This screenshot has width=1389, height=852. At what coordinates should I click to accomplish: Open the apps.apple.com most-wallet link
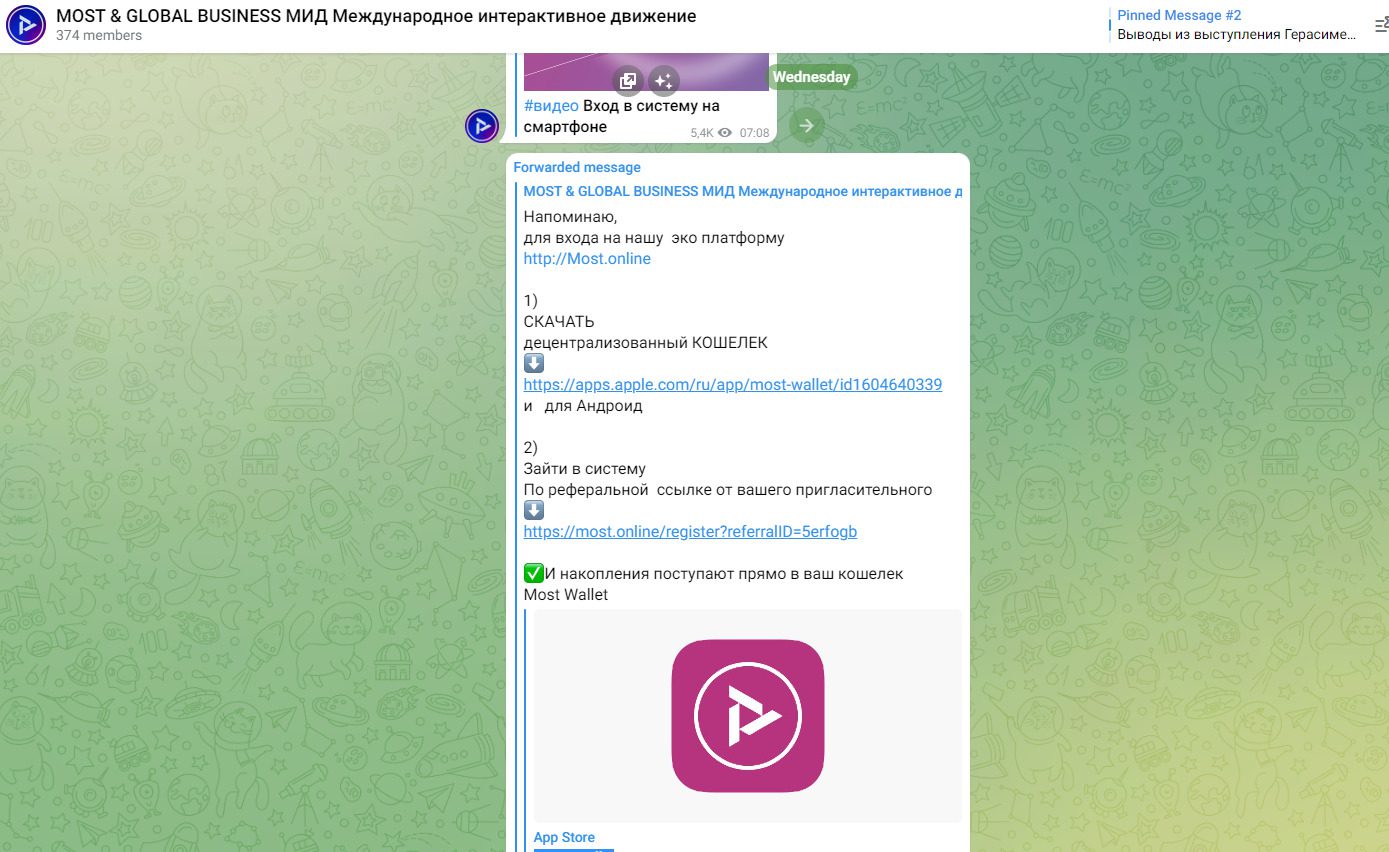(733, 385)
